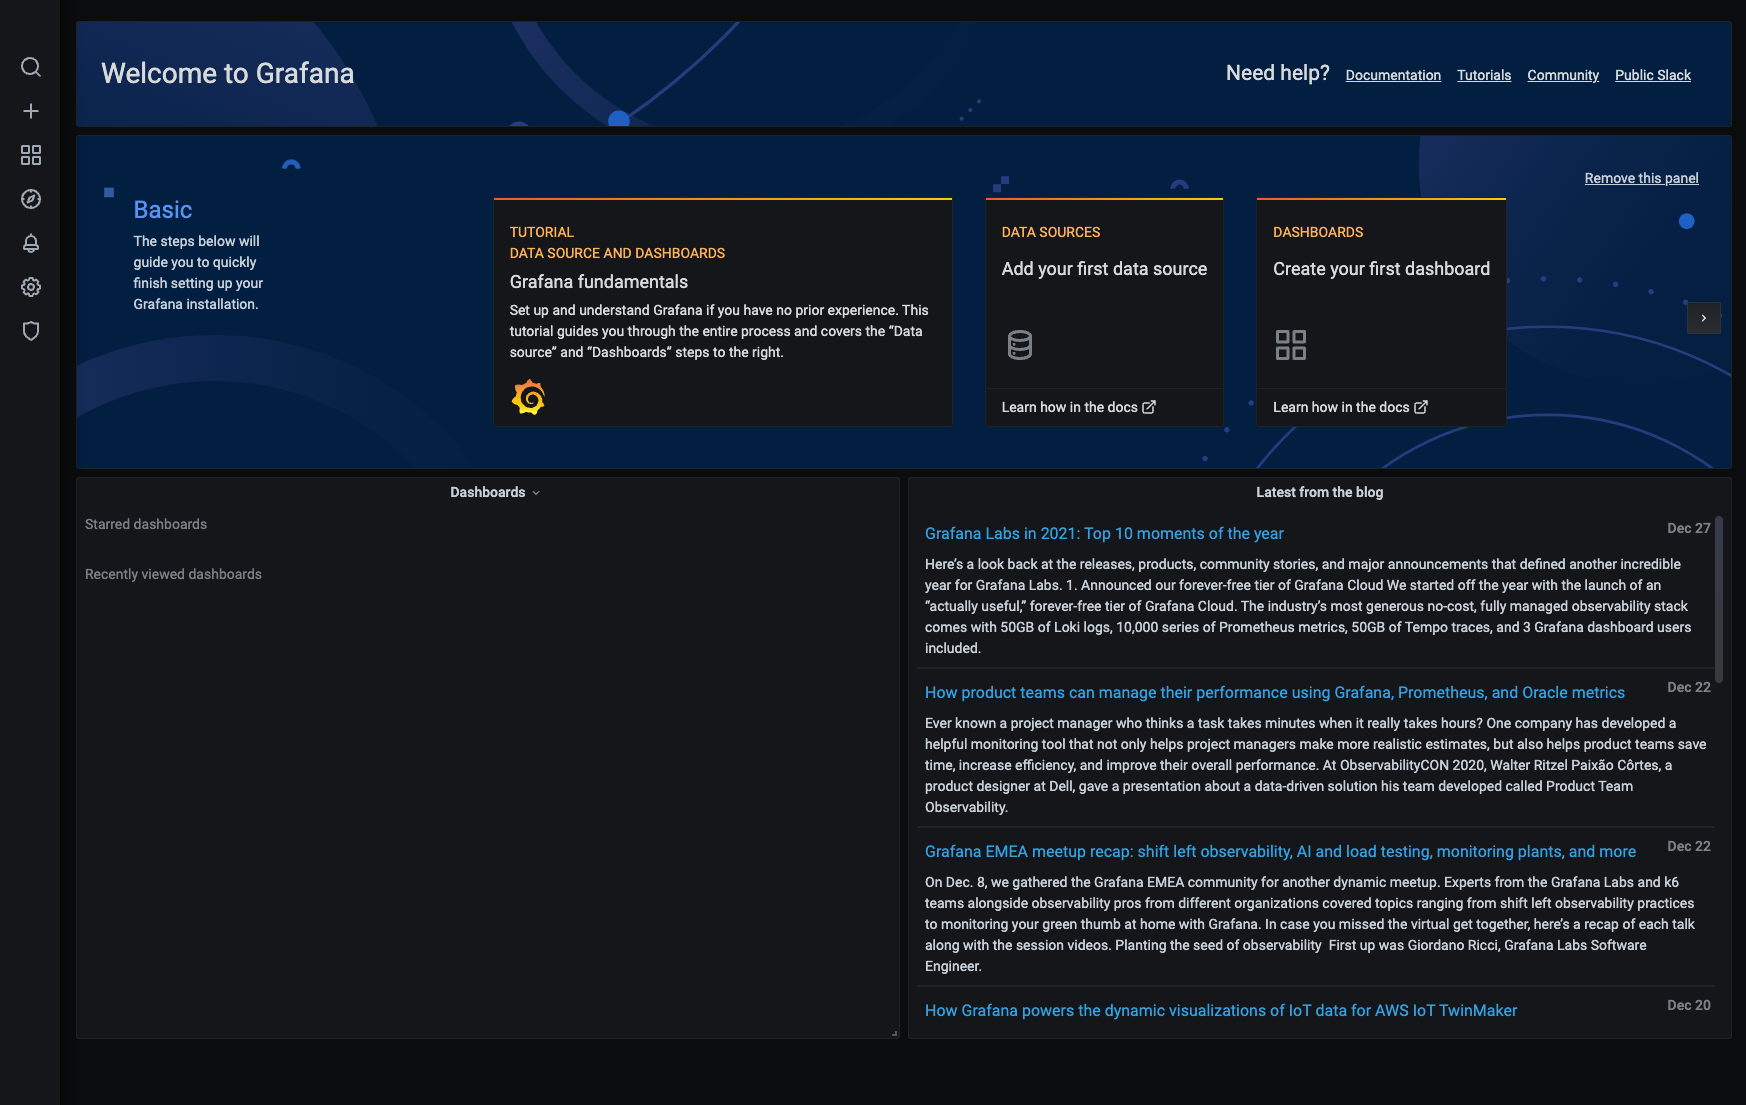Open the Tutorials help link

(x=1484, y=75)
